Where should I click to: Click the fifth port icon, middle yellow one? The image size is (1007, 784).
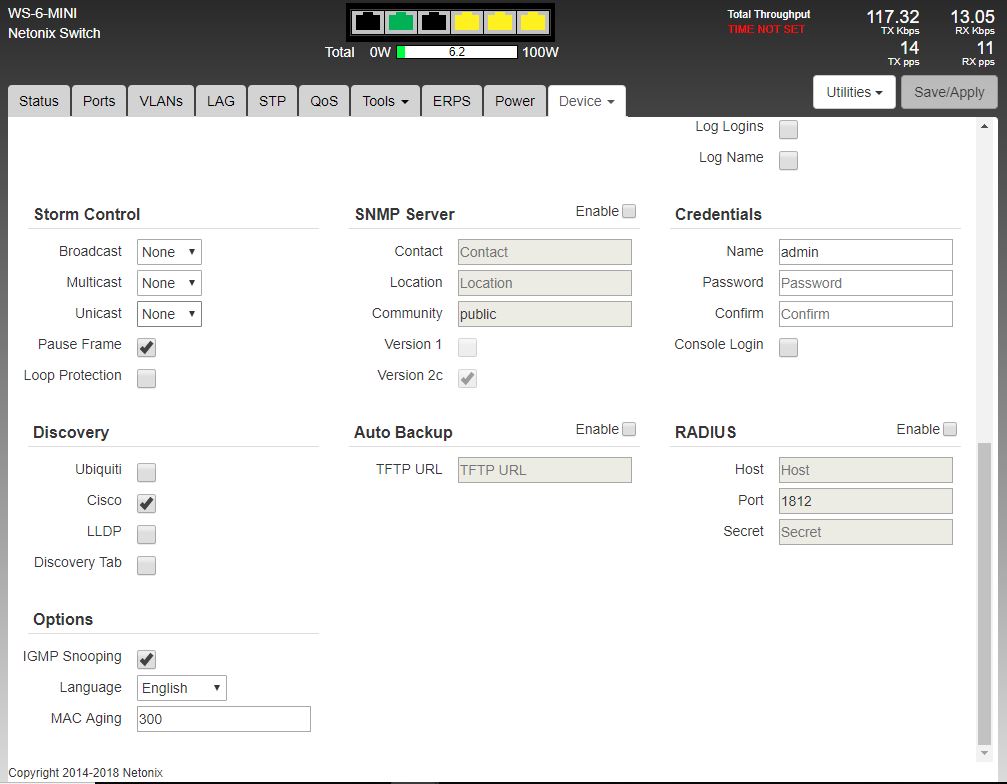point(500,21)
